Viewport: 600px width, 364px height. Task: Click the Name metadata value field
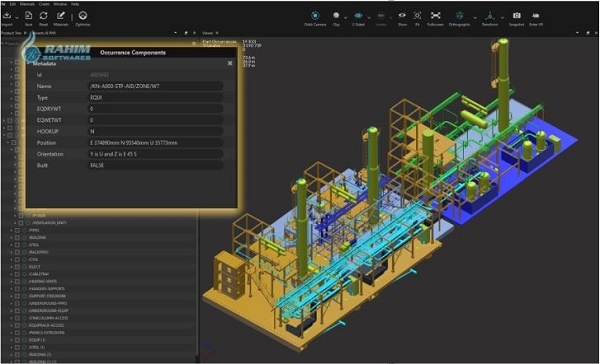point(155,86)
